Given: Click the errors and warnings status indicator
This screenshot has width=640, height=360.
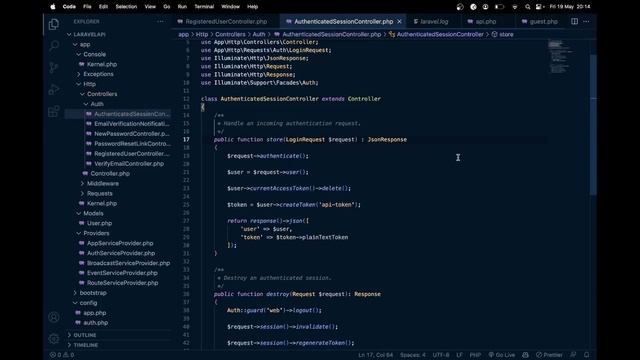Looking at the screenshot, I should tap(62, 355).
